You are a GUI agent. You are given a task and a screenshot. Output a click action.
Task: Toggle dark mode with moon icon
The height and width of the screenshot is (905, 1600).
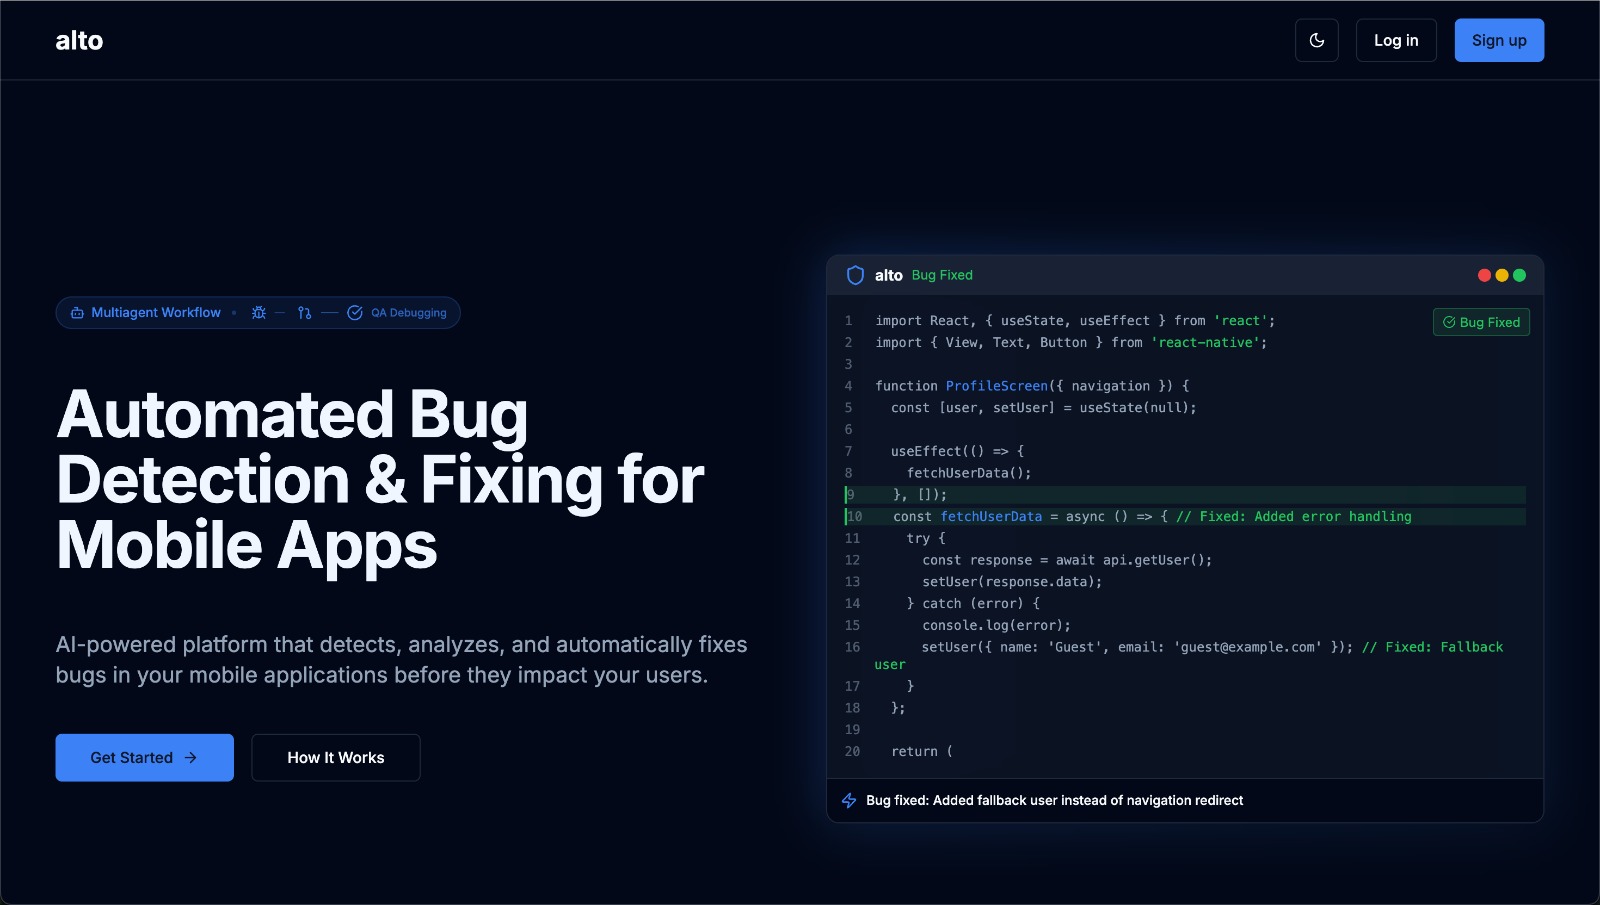1316,40
